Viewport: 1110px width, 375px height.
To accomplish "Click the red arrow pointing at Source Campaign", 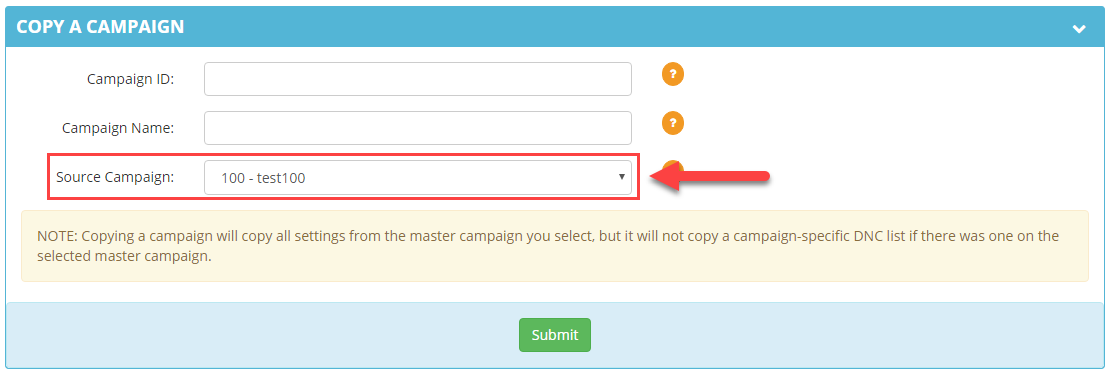I will click(x=709, y=176).
